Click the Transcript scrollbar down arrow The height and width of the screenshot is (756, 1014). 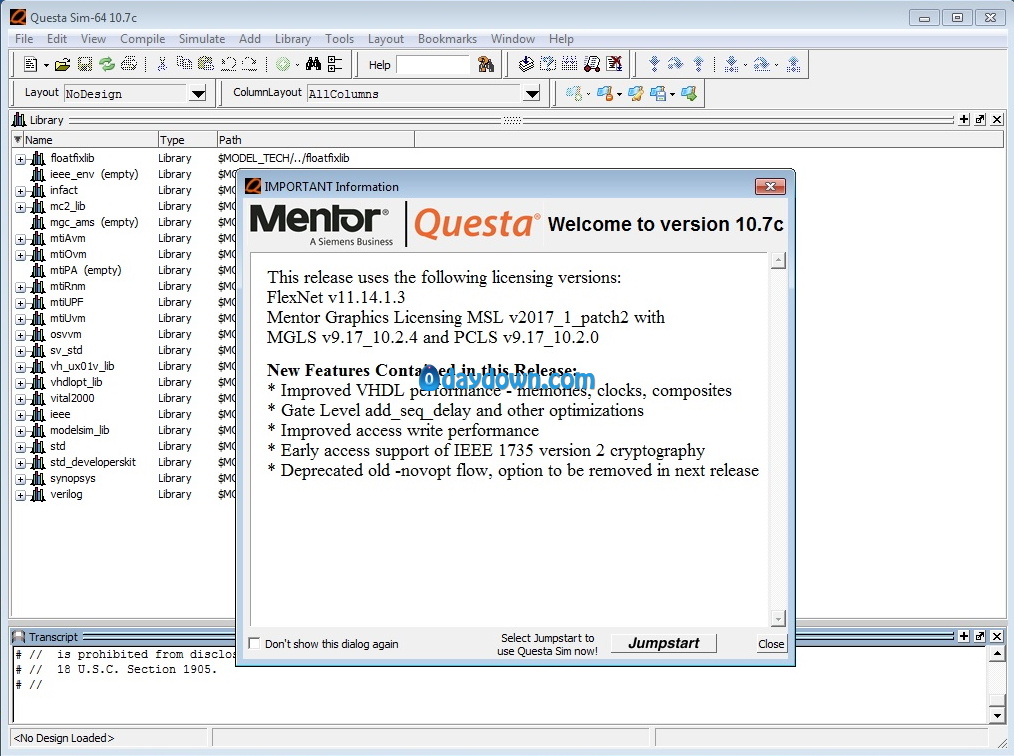point(997,715)
